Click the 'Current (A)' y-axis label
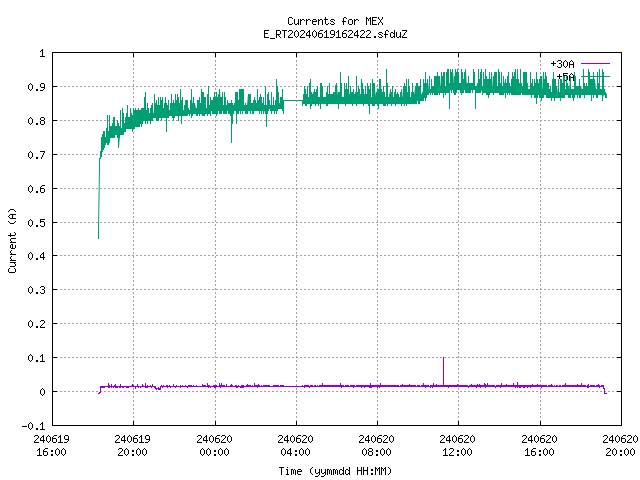 click(12, 240)
